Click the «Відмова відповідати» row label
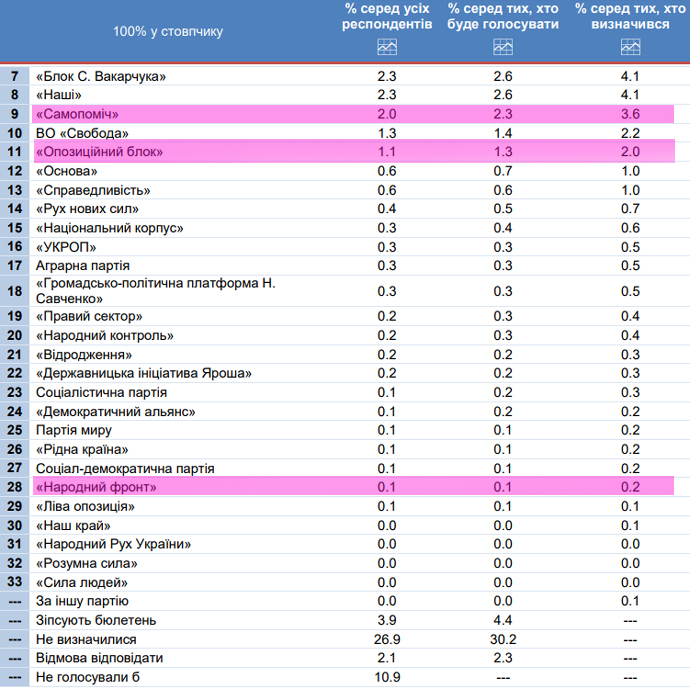Image resolution: width=690 pixels, height=689 pixels. tap(99, 658)
